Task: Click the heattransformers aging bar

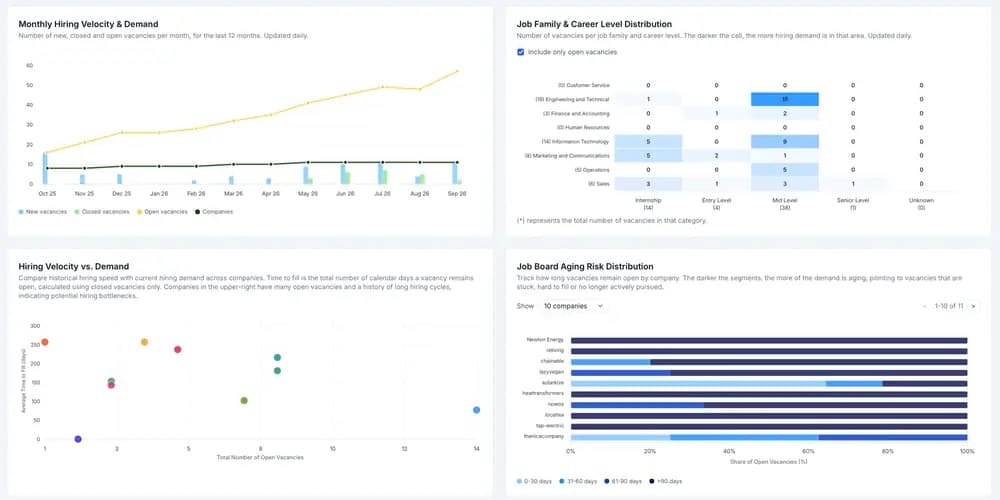Action: [x=769, y=394]
